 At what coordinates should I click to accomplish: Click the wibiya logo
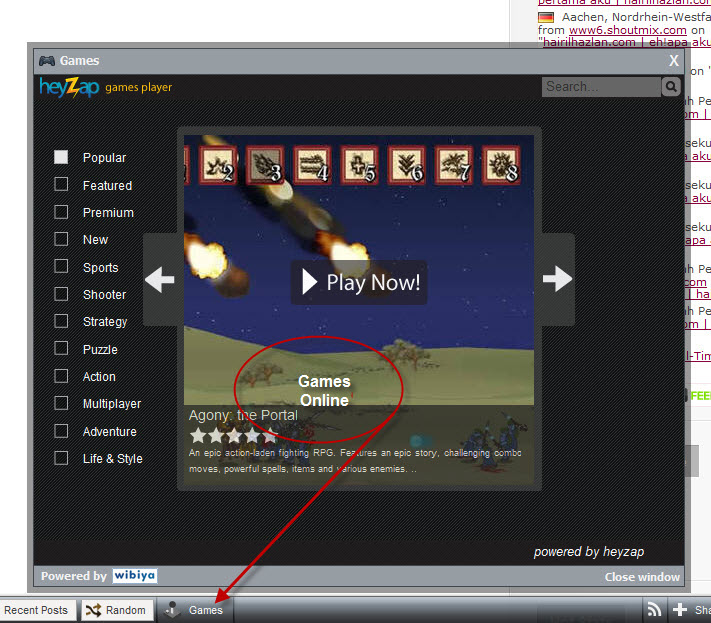(135, 576)
